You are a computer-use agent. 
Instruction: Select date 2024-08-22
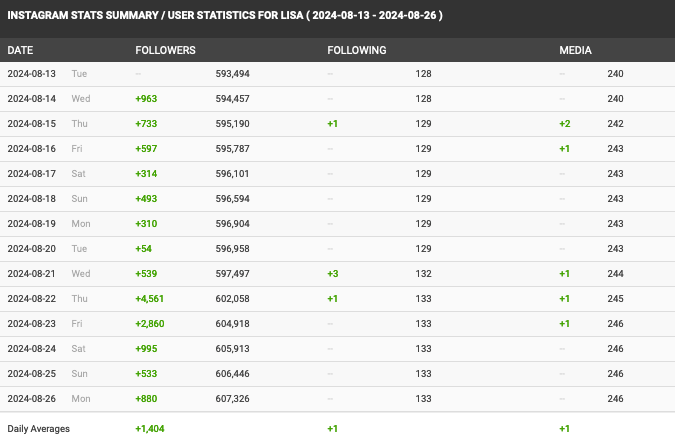point(31,298)
